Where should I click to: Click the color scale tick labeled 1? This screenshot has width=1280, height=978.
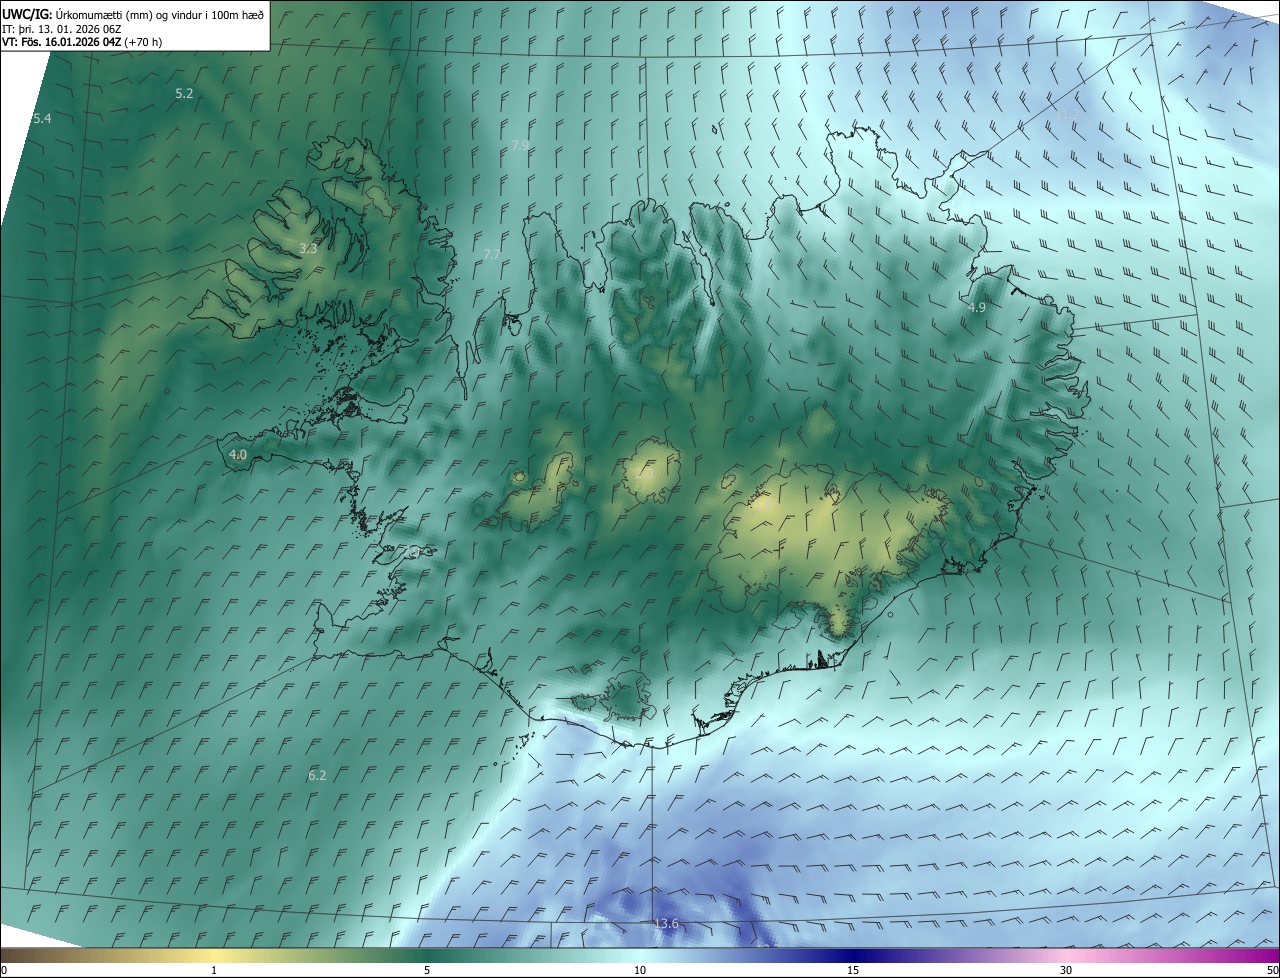tap(214, 970)
